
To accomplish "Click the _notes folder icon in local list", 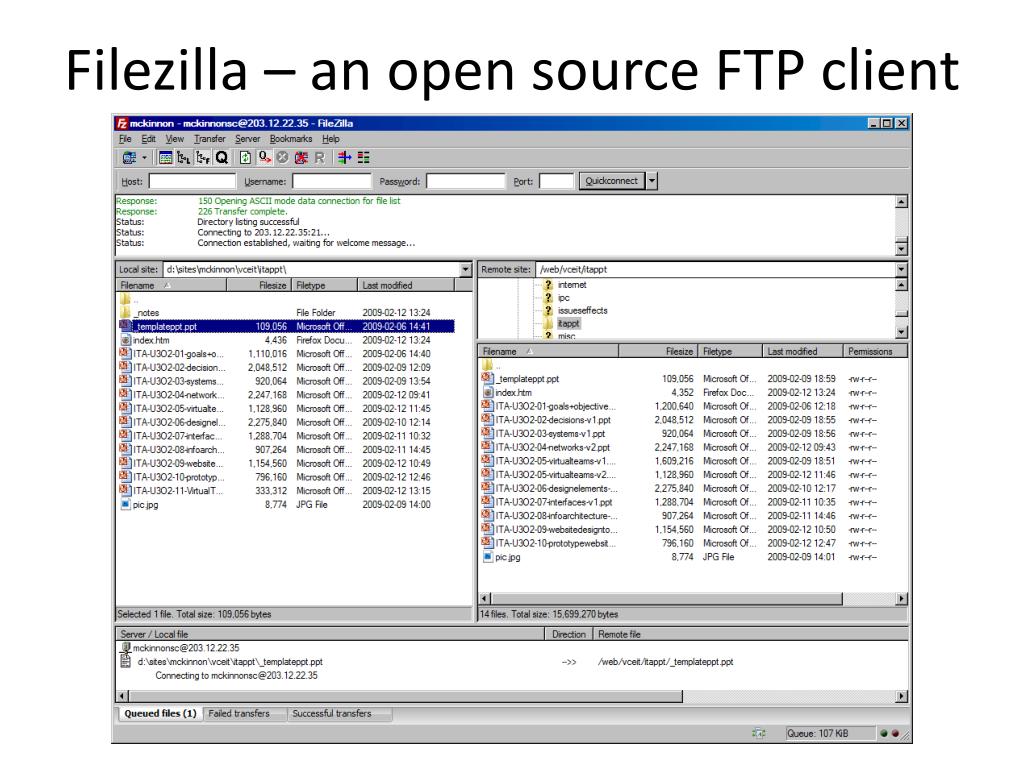I will pyautogui.click(x=125, y=312).
